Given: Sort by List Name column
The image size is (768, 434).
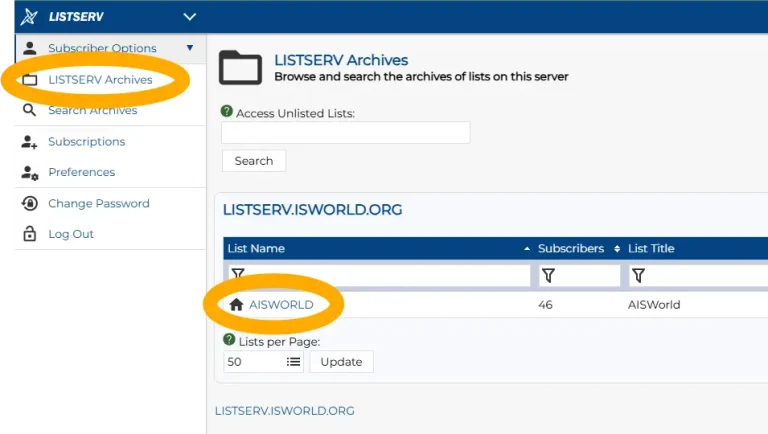Looking at the screenshot, I should pos(256,248).
